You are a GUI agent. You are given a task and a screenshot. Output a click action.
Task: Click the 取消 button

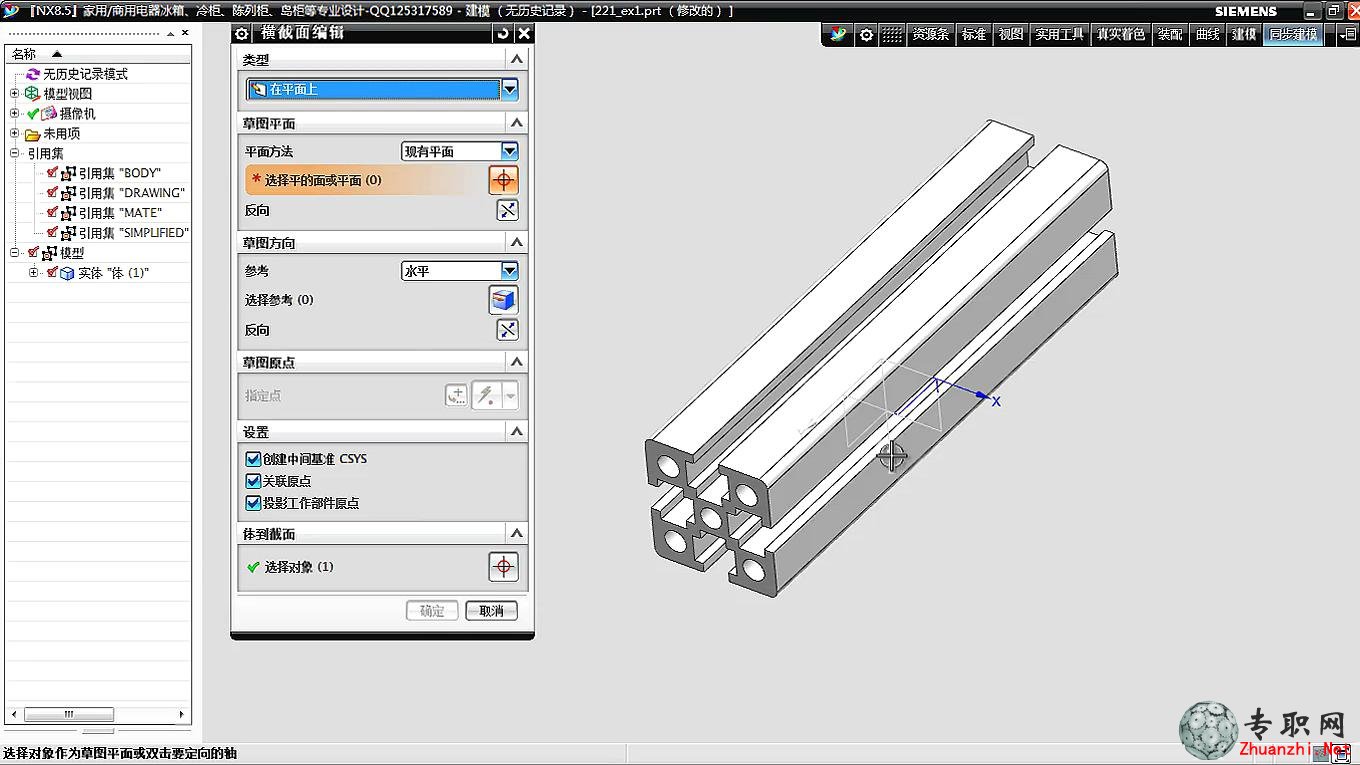point(492,611)
